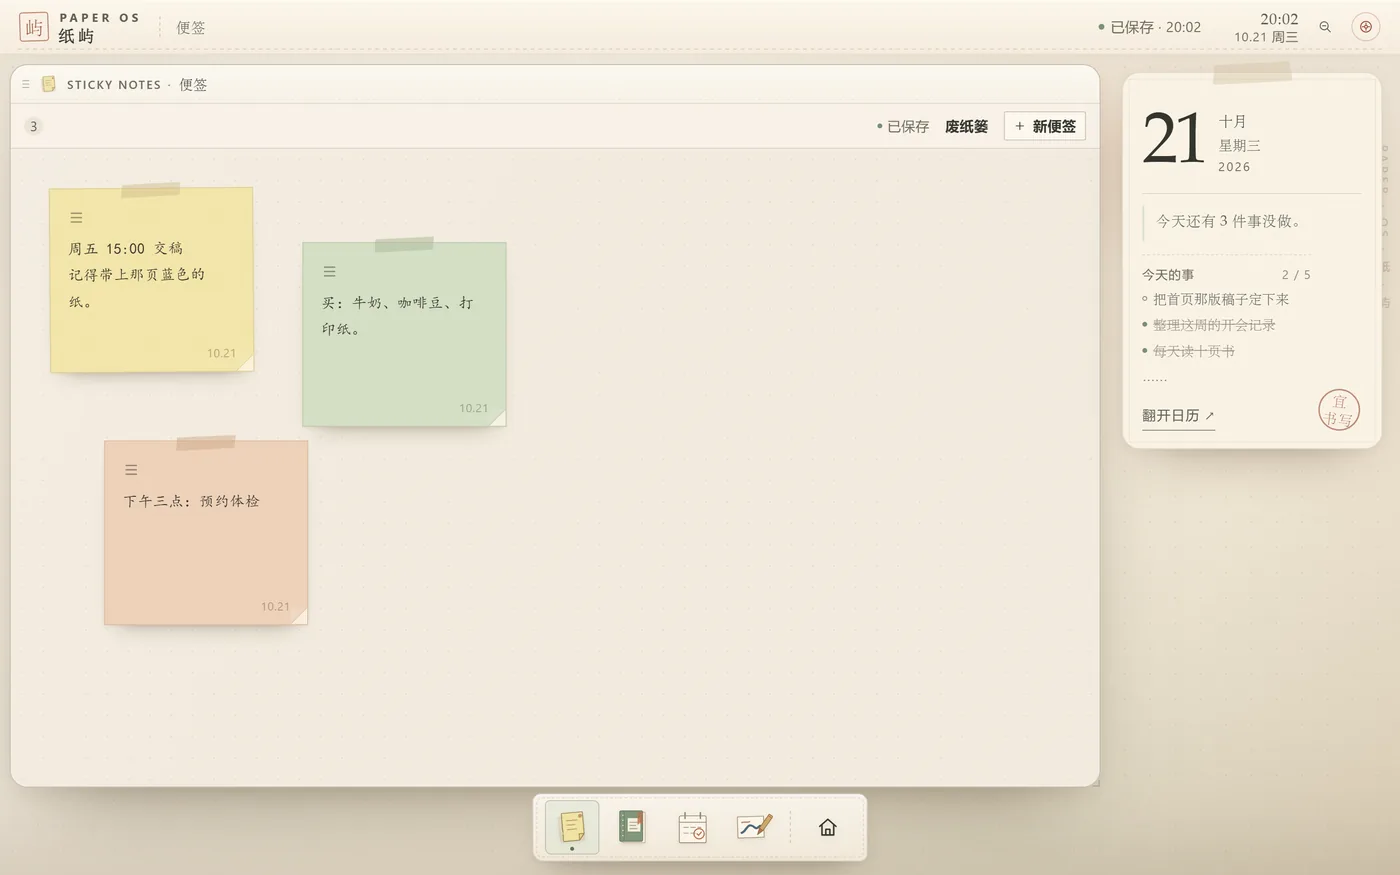Screen dimensions: 1400x875
Task: Uncheck the 整理这周的开会记录 bullet
Action: pos(1145,325)
